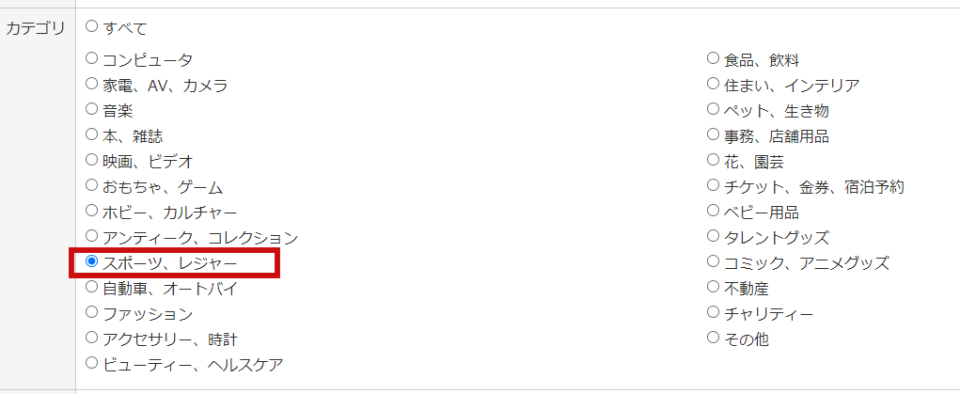Screen dimensions: 960x394
Task: Select the すべて radio button
Action: (92, 26)
